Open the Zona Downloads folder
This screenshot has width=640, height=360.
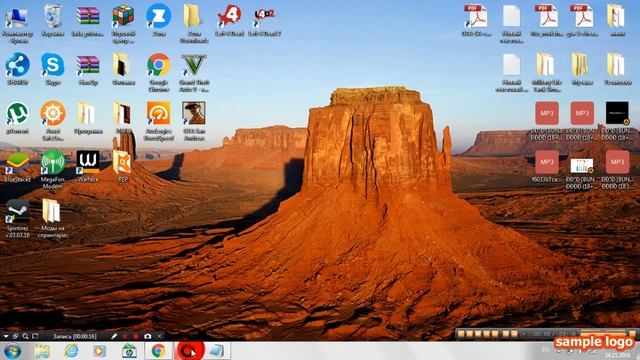[194, 23]
